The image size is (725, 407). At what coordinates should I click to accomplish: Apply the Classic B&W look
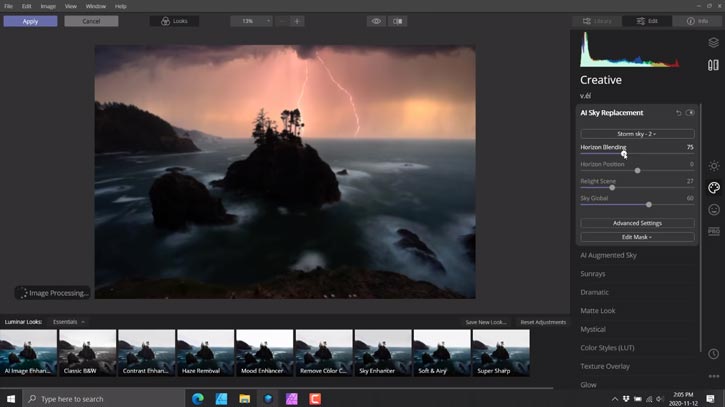[x=87, y=352]
